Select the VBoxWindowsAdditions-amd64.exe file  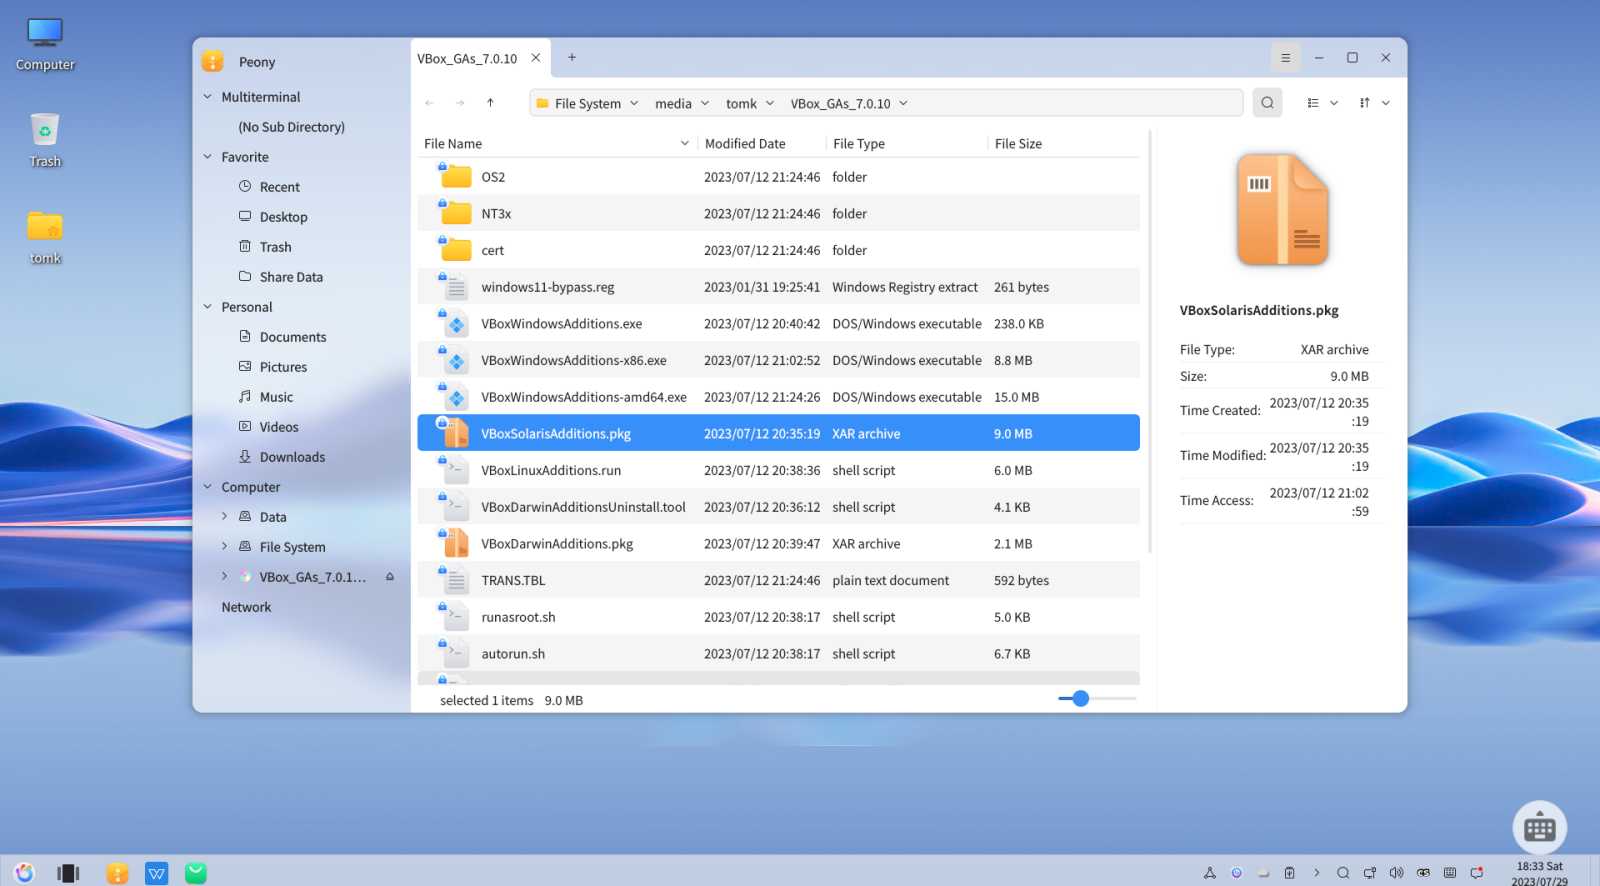tap(778, 397)
